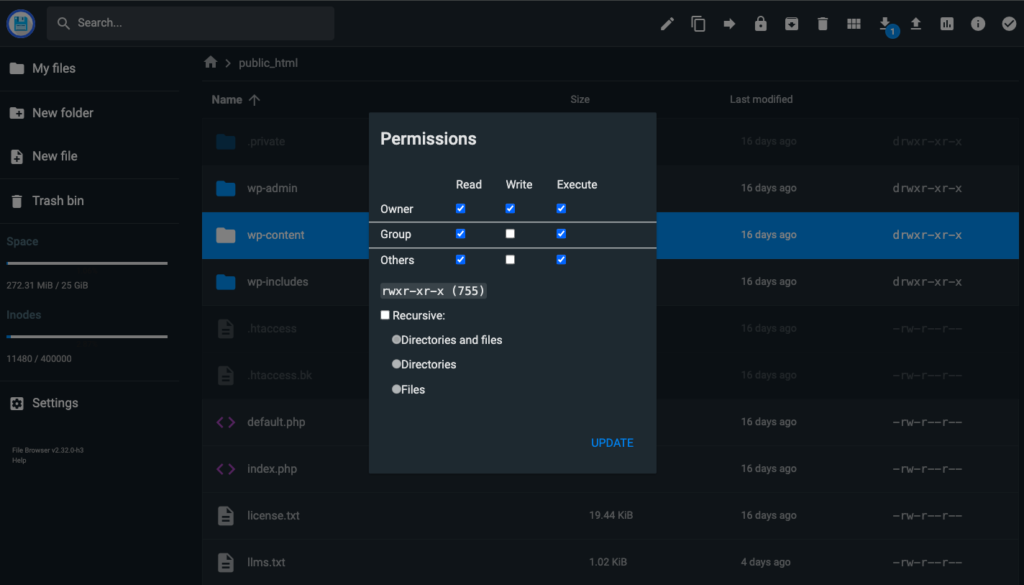This screenshot has height=585, width=1024.
Task: Select the Directories and files radio button
Action: click(x=397, y=339)
